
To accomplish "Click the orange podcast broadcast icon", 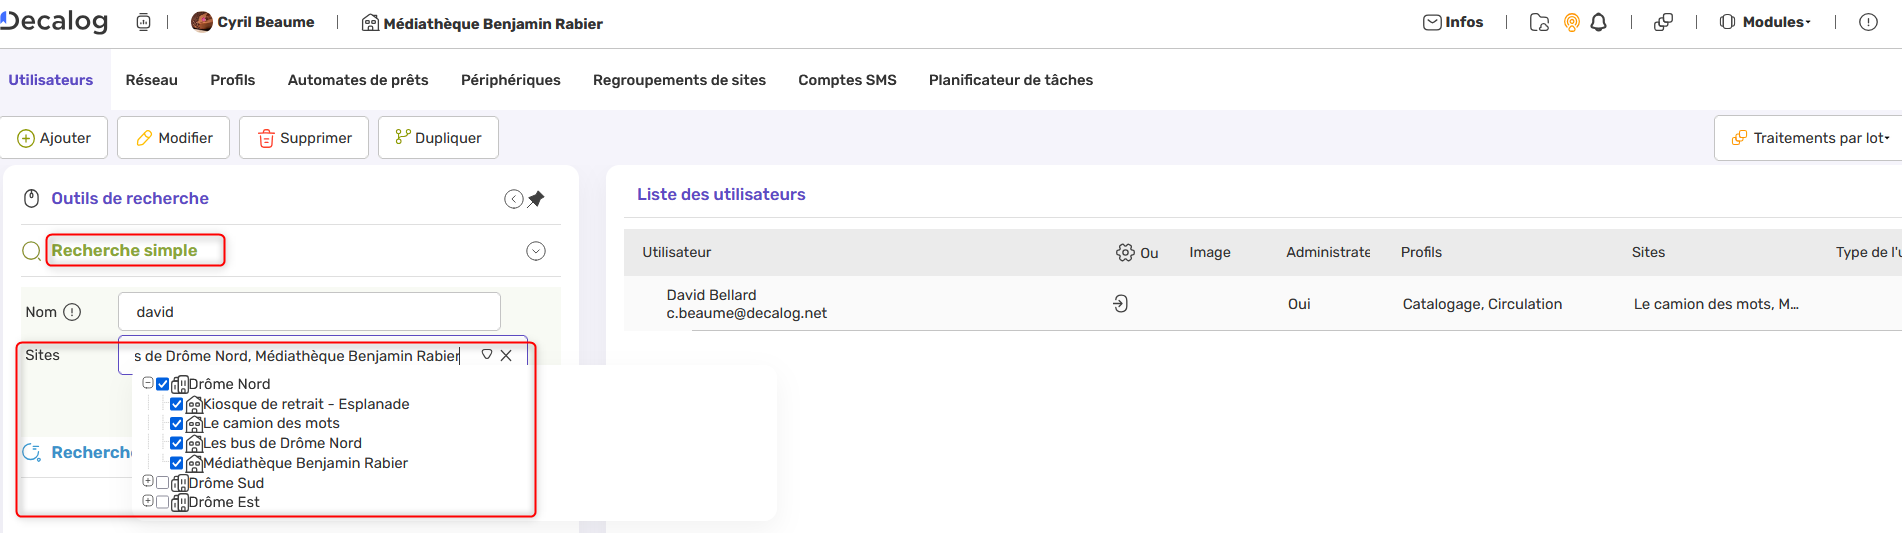I will pyautogui.click(x=1571, y=22).
